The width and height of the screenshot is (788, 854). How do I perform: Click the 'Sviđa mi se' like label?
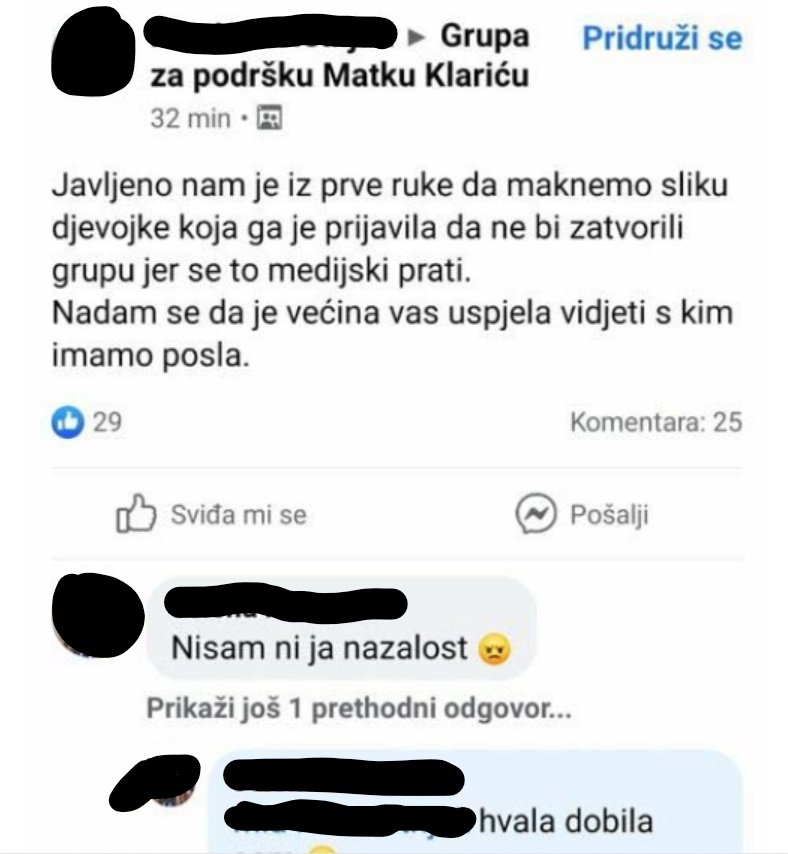click(x=239, y=515)
